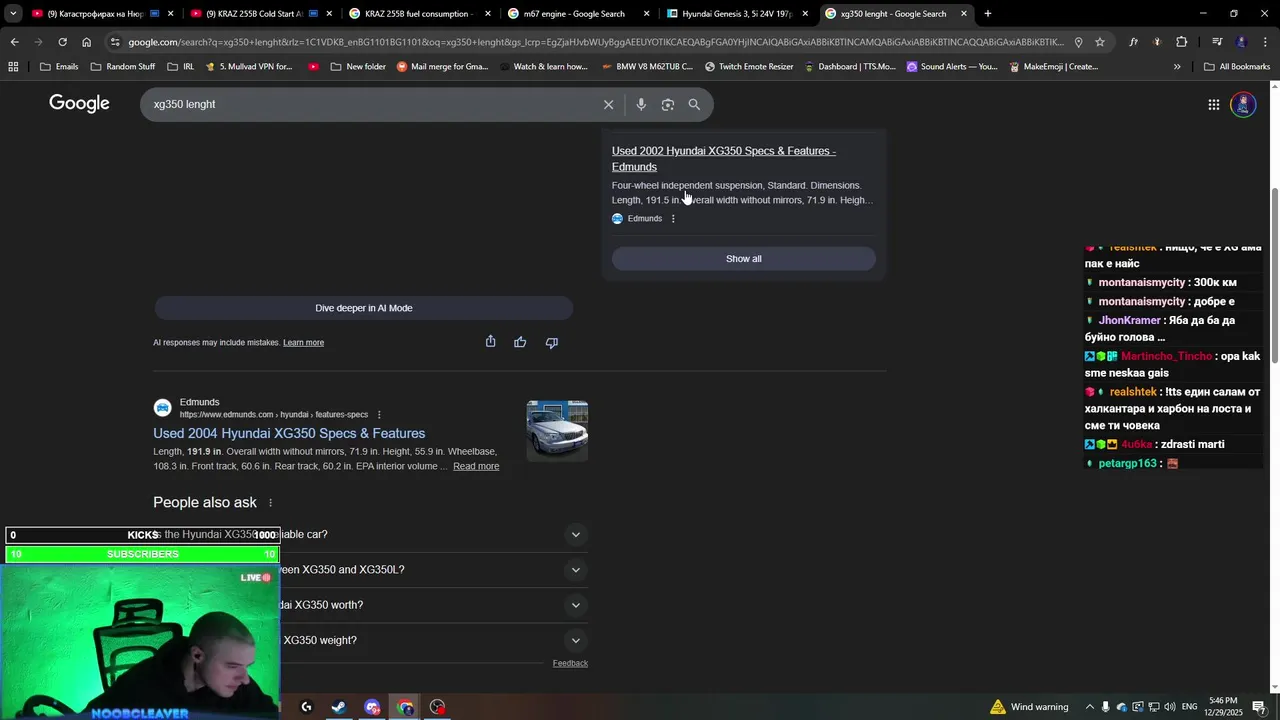Screen dimensions: 1280x720
Task: Expand 'Is the Hyundai XG350 reliable car' question
Action: pyautogui.click(x=575, y=534)
